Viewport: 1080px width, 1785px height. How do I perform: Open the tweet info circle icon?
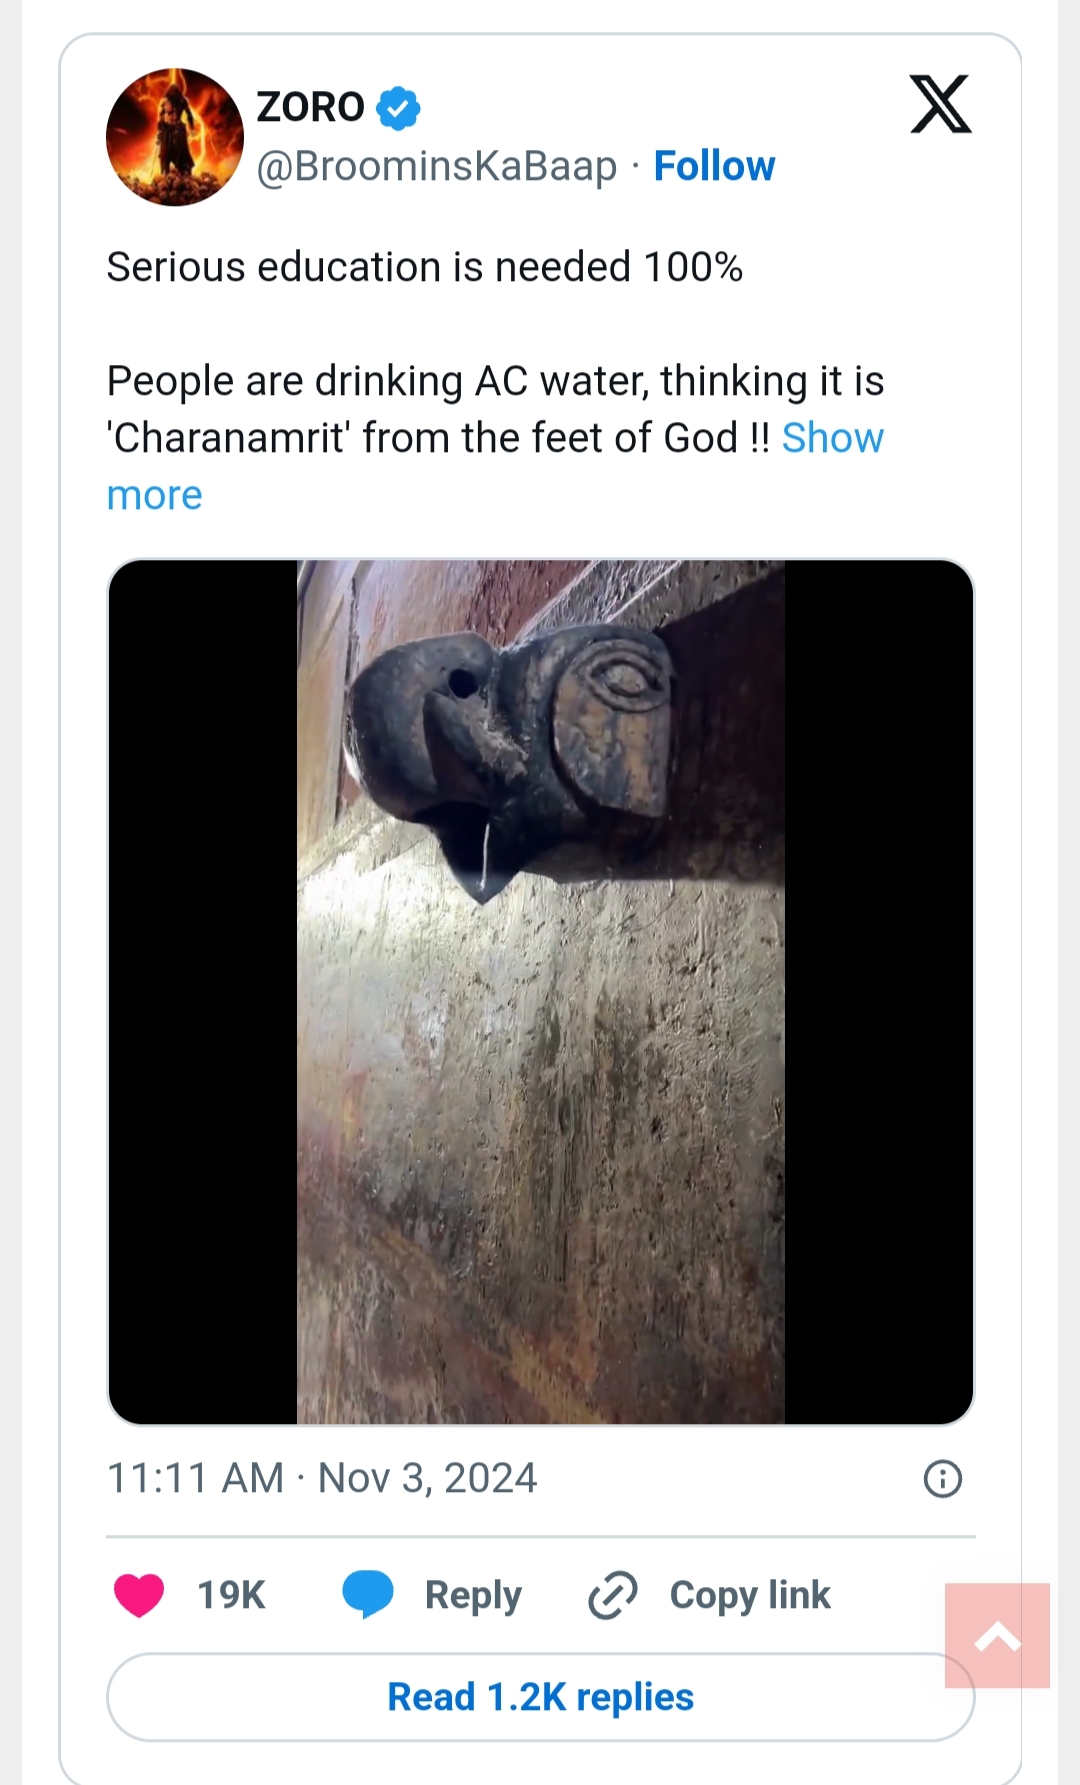(x=942, y=1478)
